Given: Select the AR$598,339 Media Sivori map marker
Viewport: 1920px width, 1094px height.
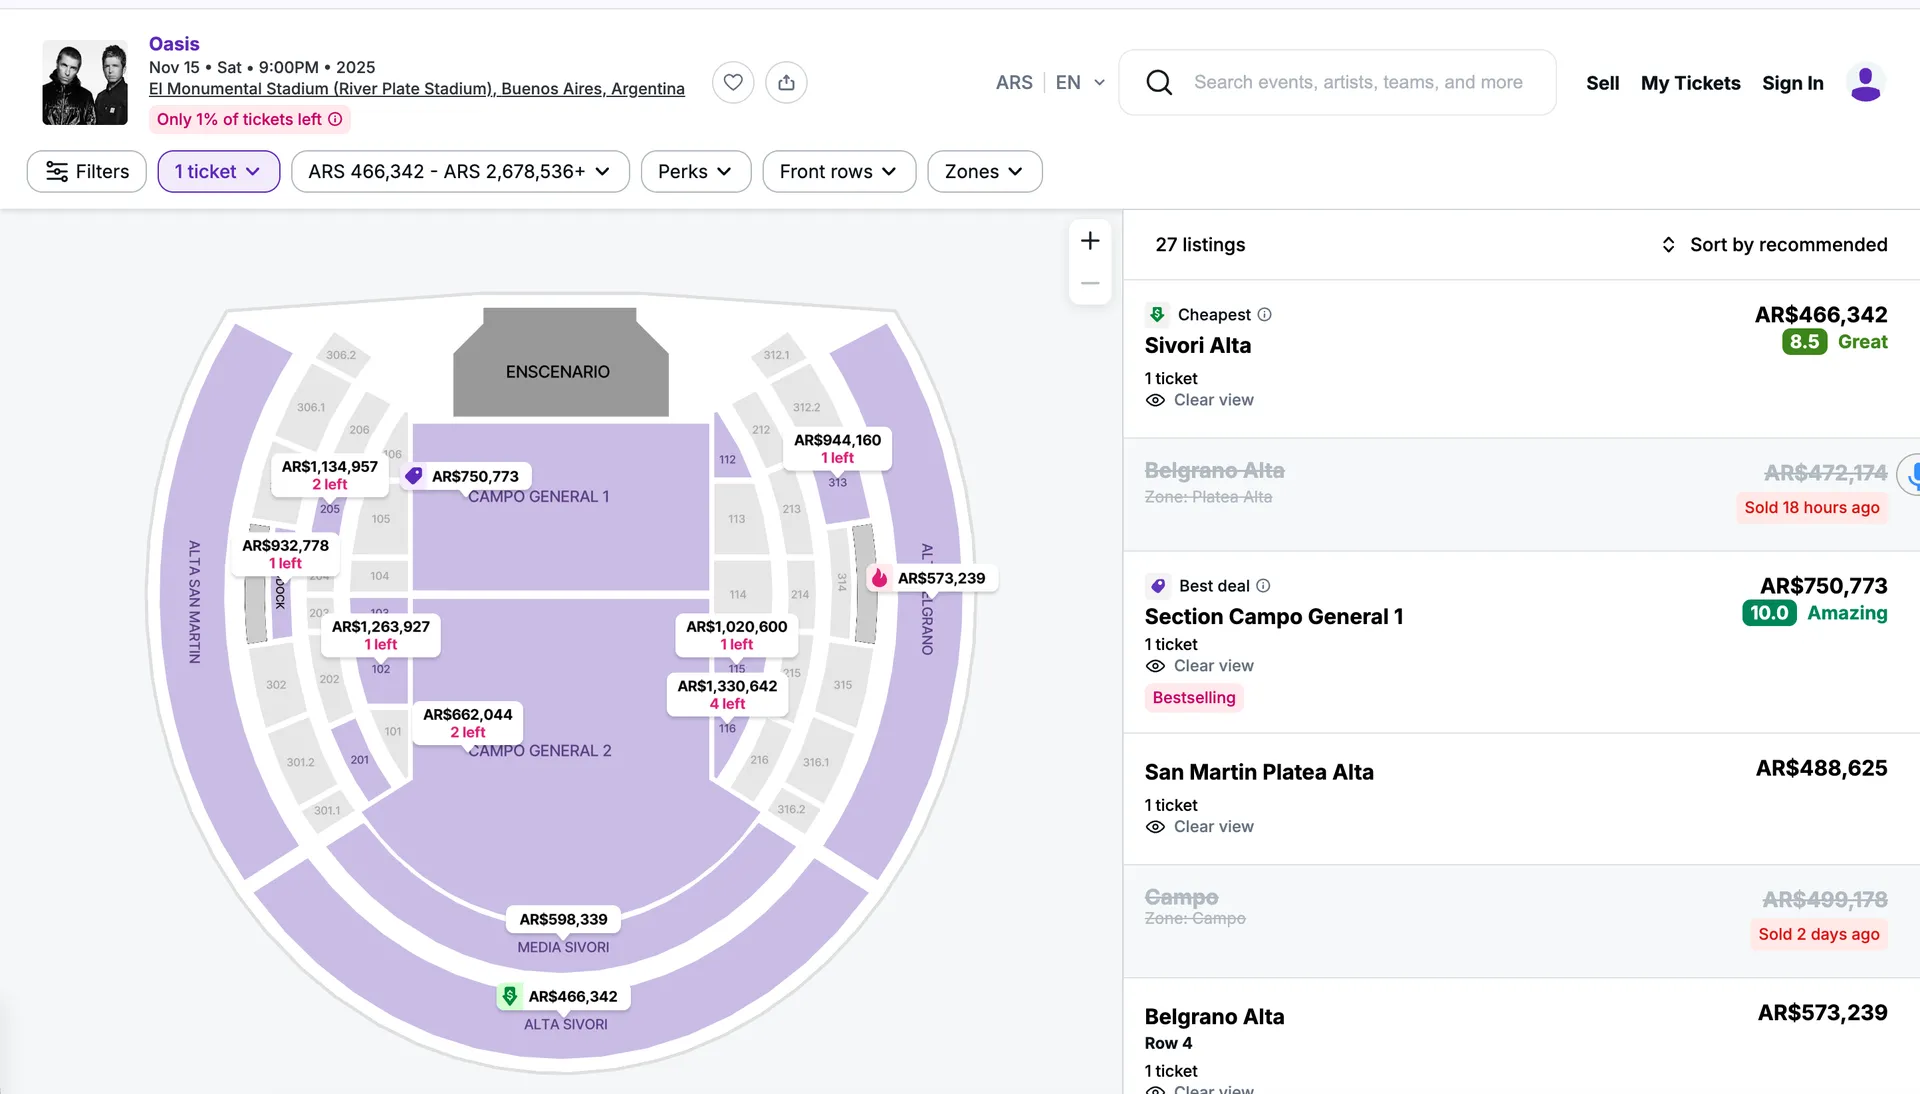Looking at the screenshot, I should [x=563, y=919].
